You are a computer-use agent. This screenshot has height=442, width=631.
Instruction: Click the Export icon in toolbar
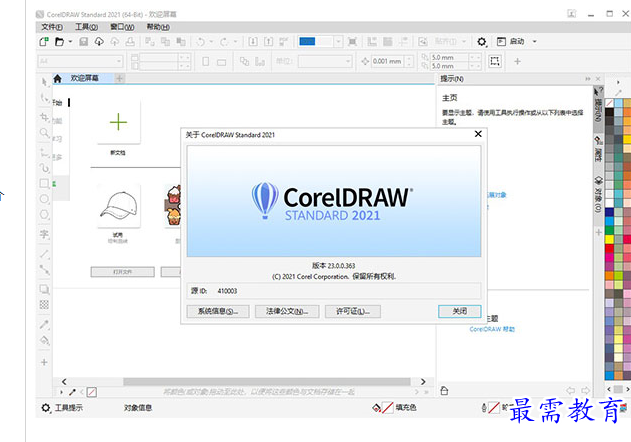pos(268,41)
